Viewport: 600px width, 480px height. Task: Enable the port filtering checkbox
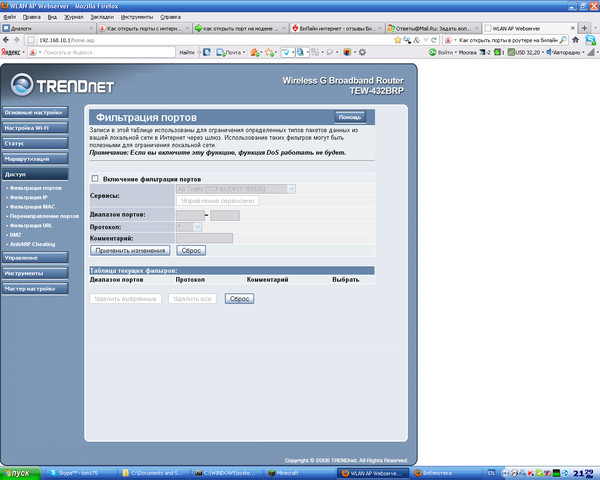[95, 178]
